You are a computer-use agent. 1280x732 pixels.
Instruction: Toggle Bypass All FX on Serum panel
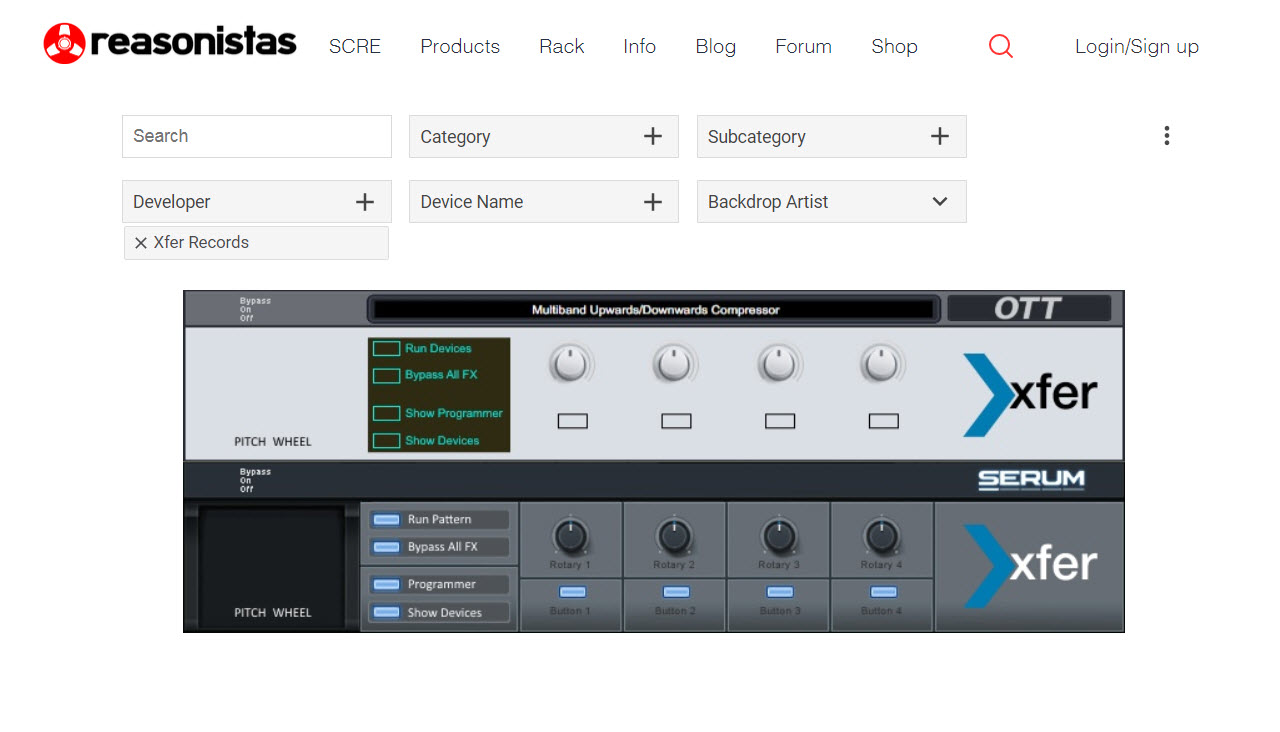(386, 547)
